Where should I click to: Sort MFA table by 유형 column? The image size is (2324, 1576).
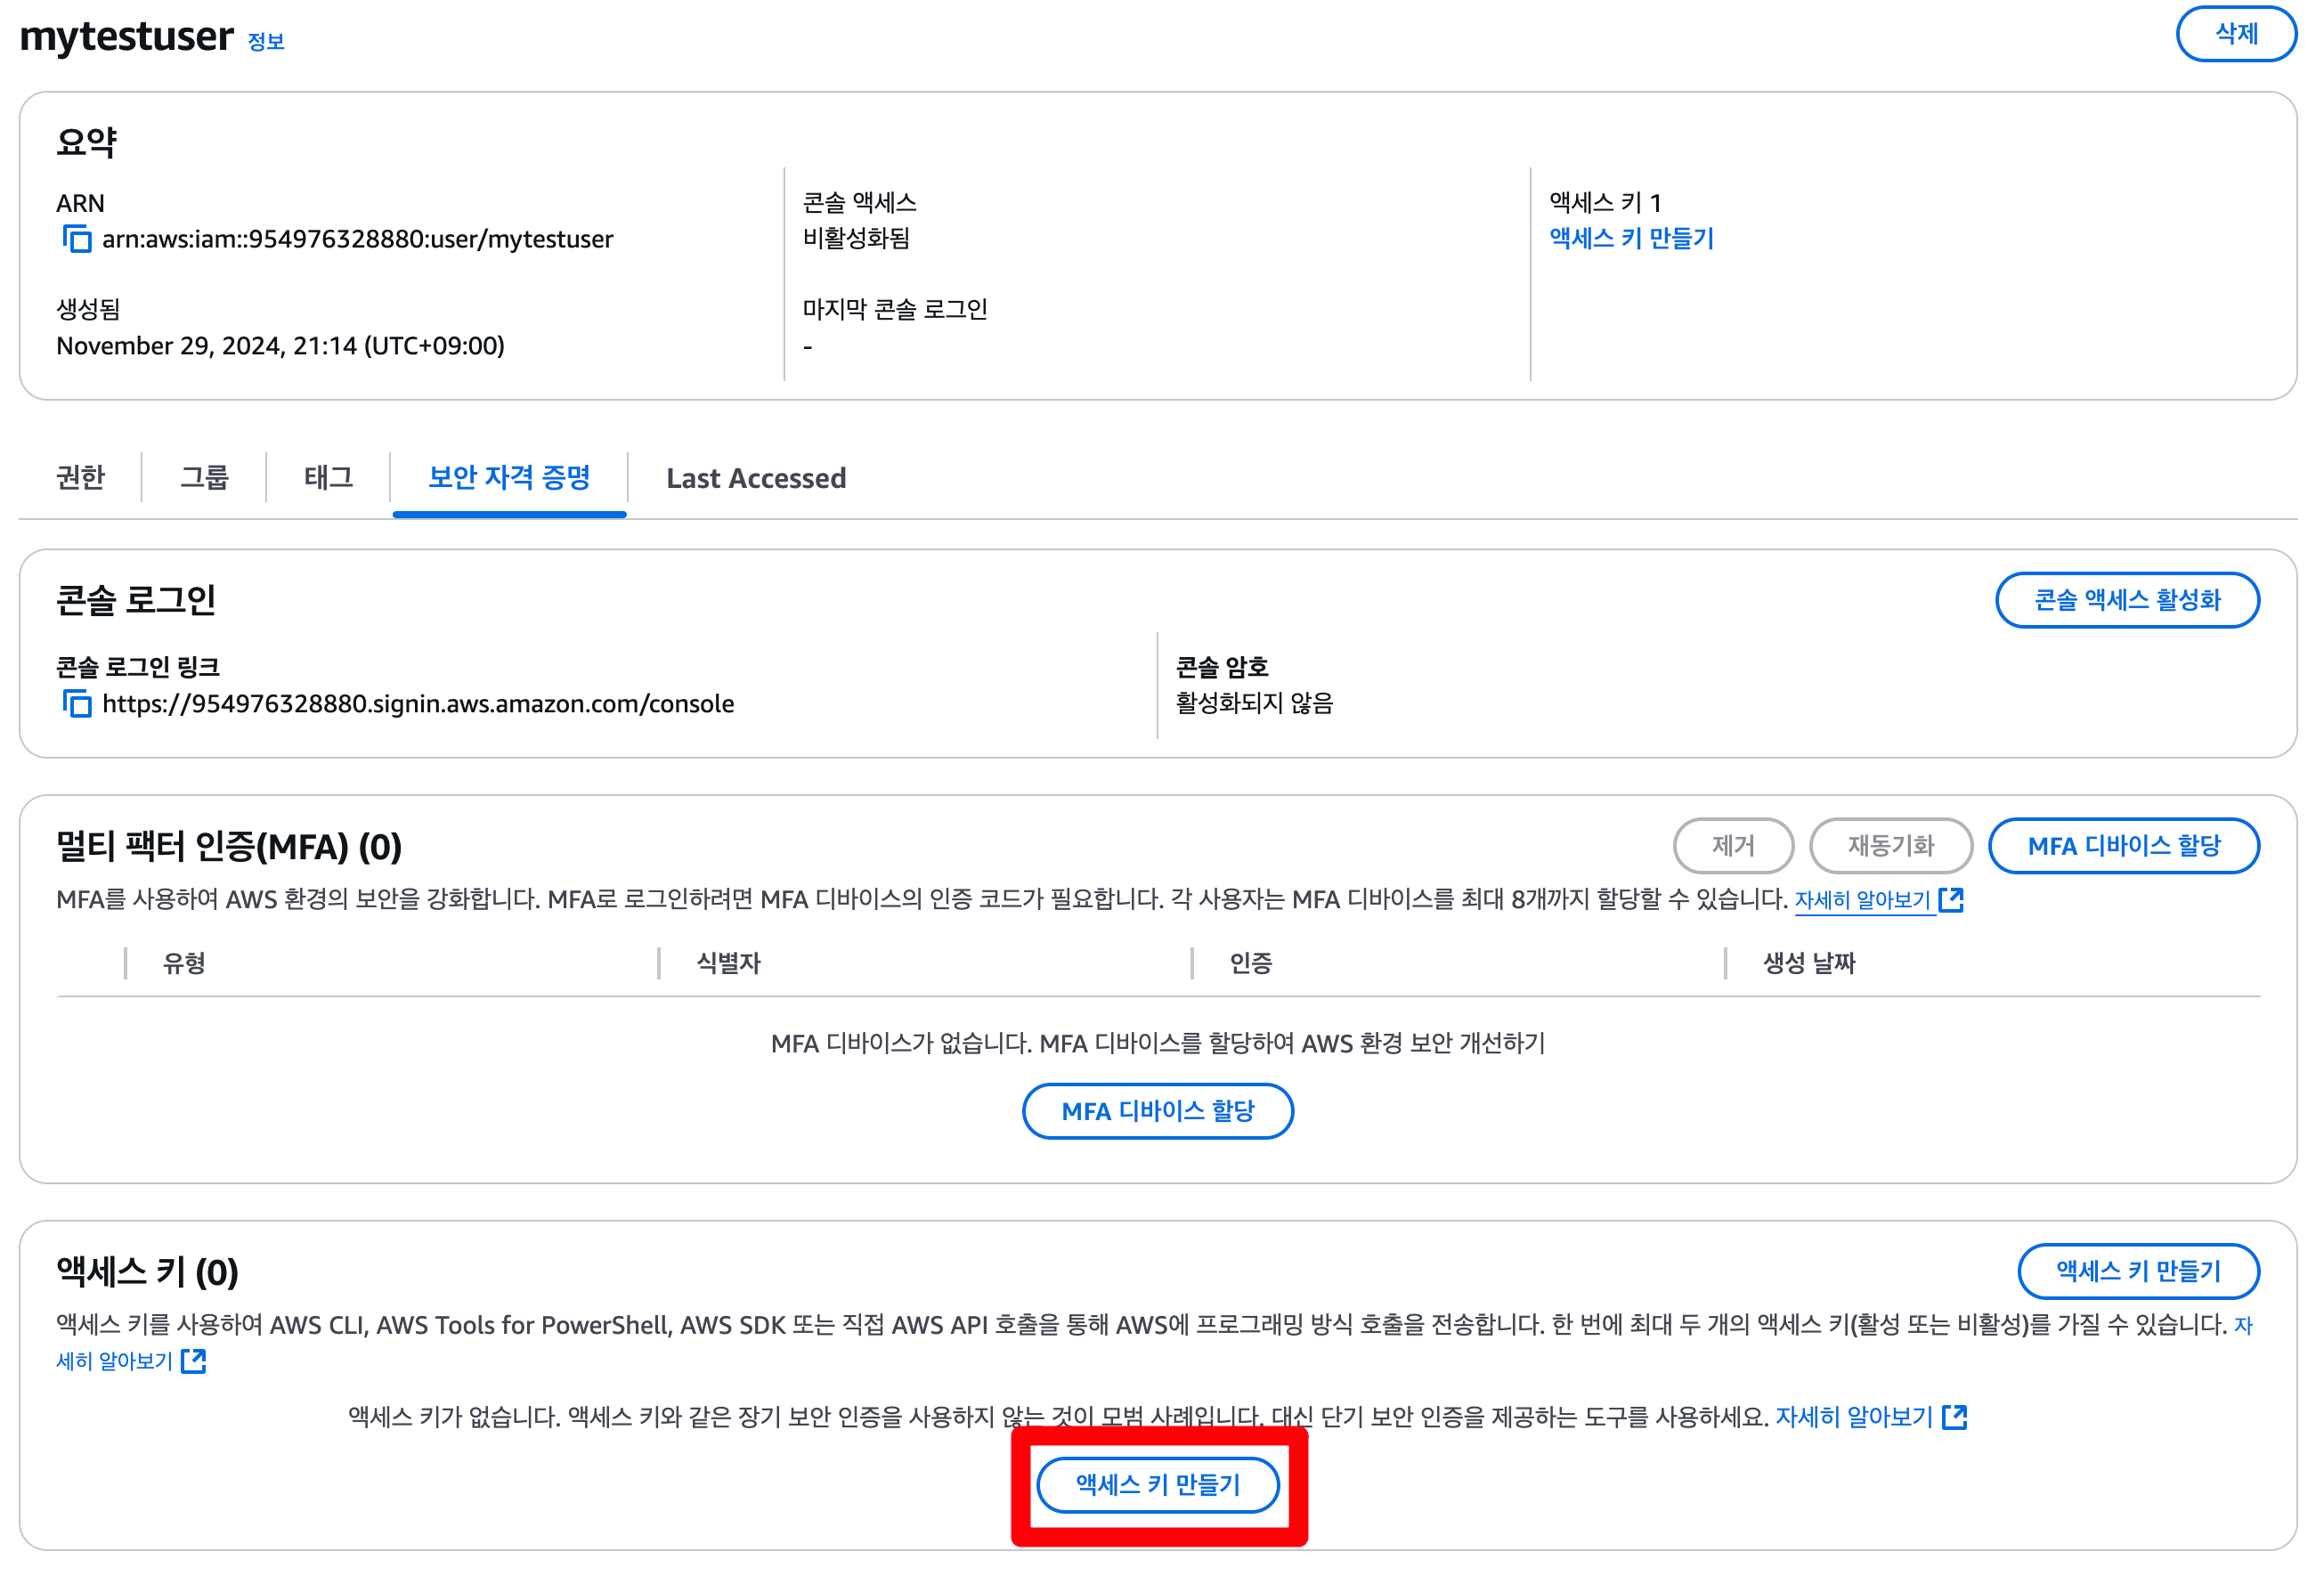click(184, 963)
